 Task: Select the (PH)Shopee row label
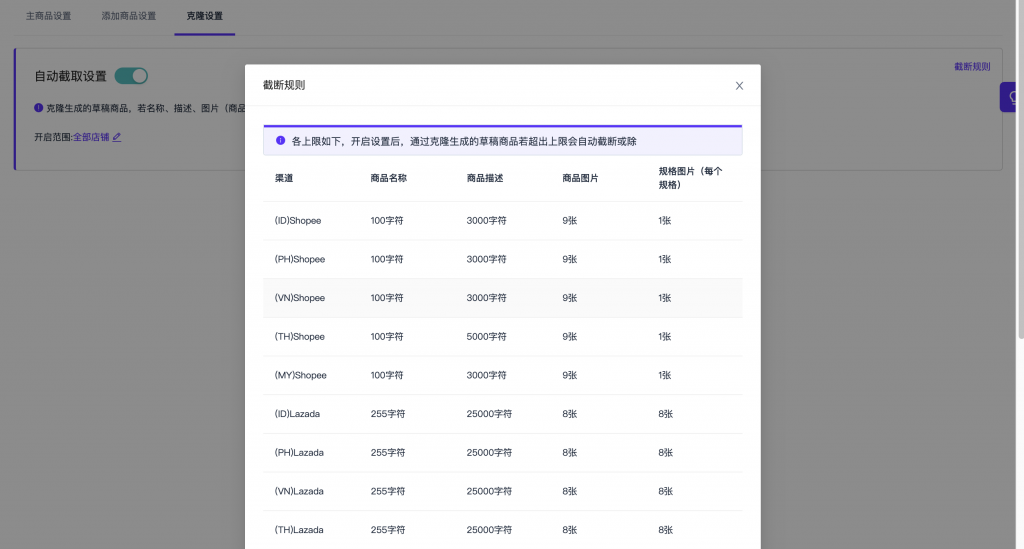300,259
